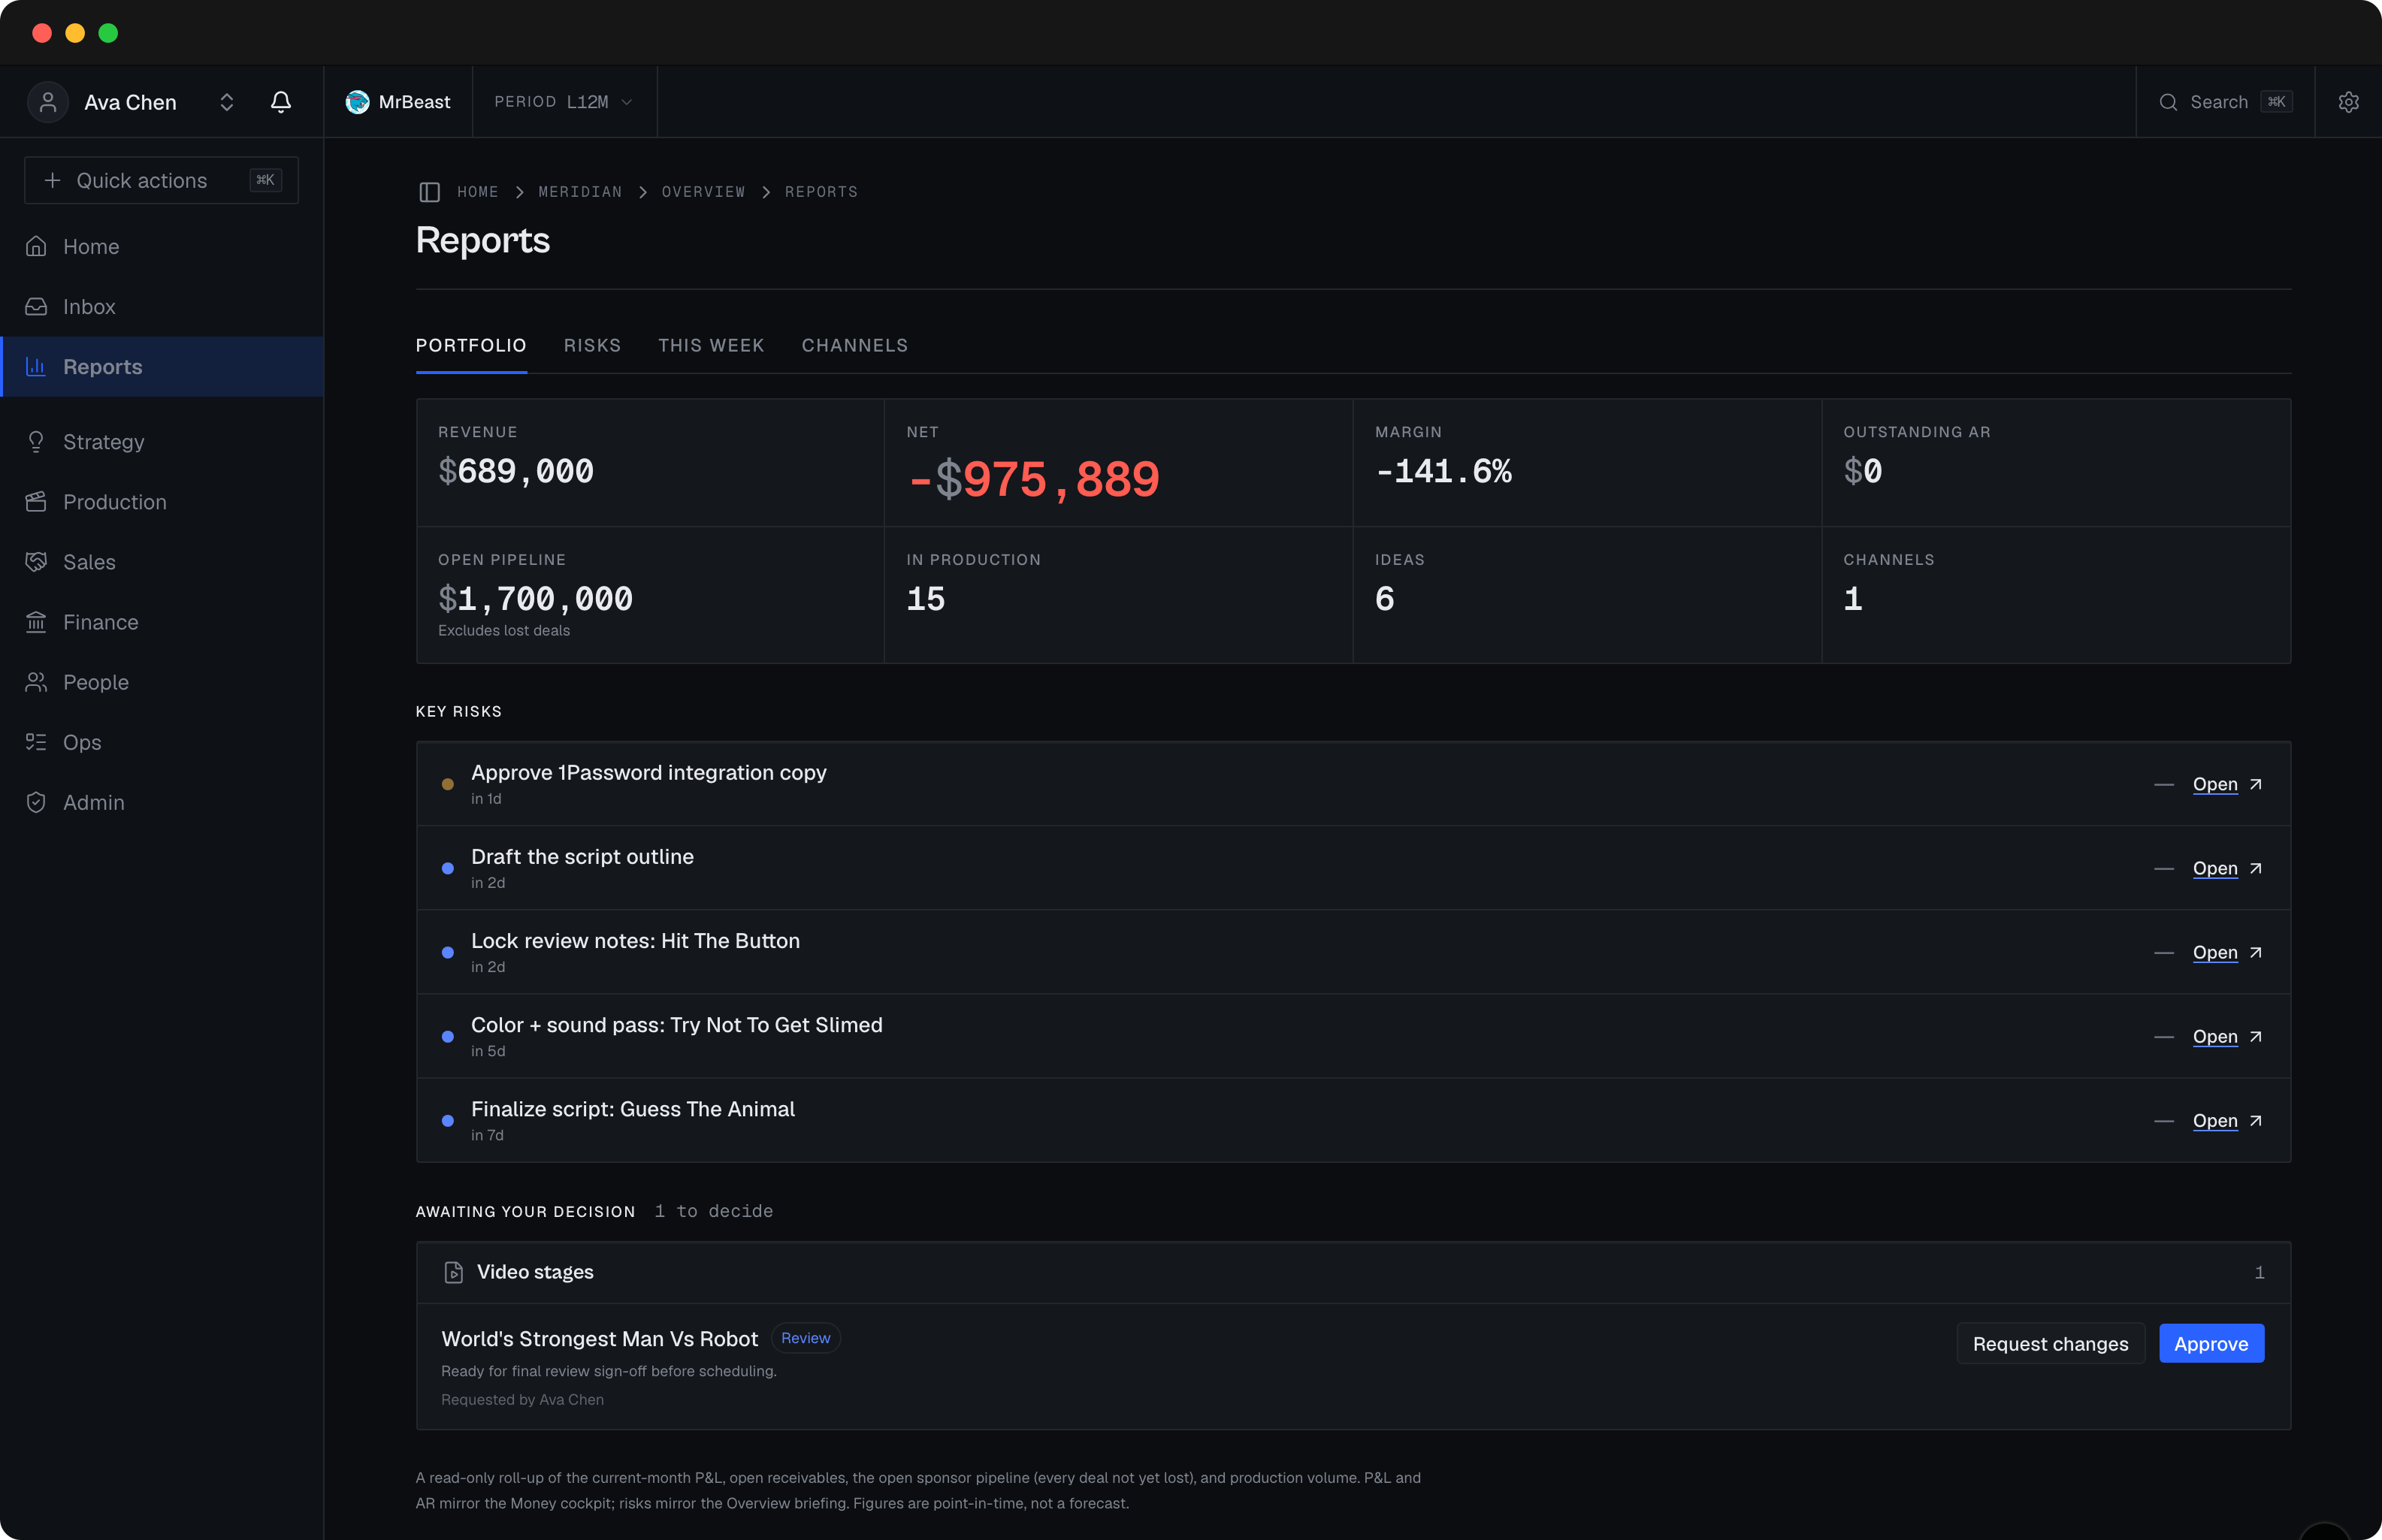2382x1540 pixels.
Task: Open the Quick actions button
Action: point(161,180)
